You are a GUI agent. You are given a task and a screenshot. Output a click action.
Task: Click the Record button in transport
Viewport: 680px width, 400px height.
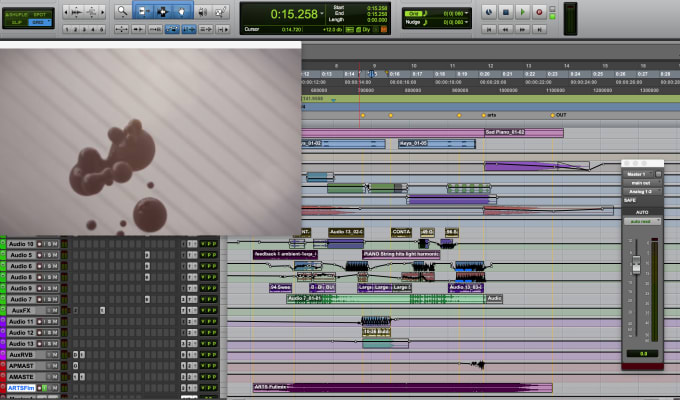539,13
